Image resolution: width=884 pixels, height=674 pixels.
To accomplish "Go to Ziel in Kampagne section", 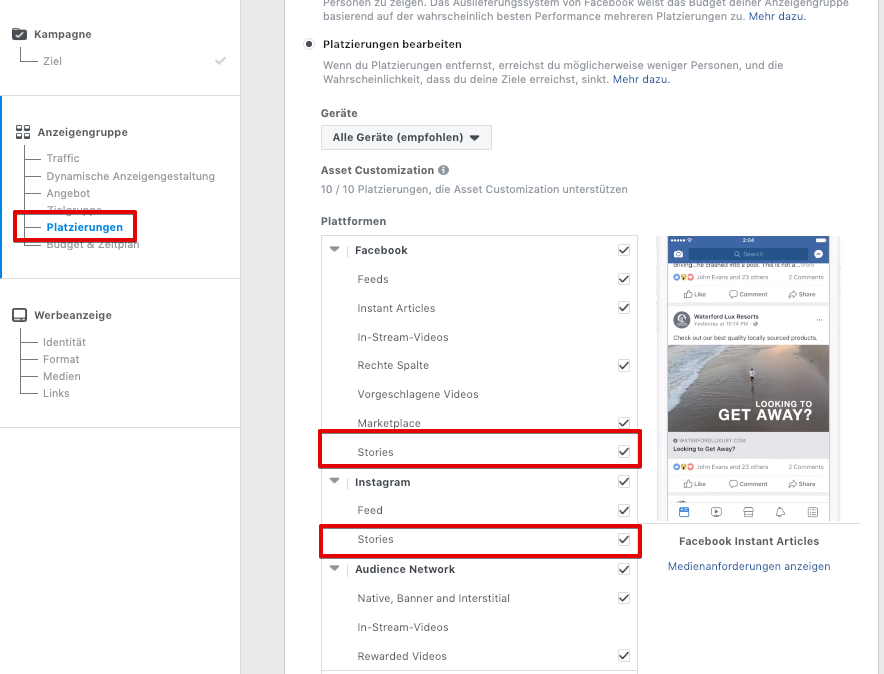I will (52, 61).
